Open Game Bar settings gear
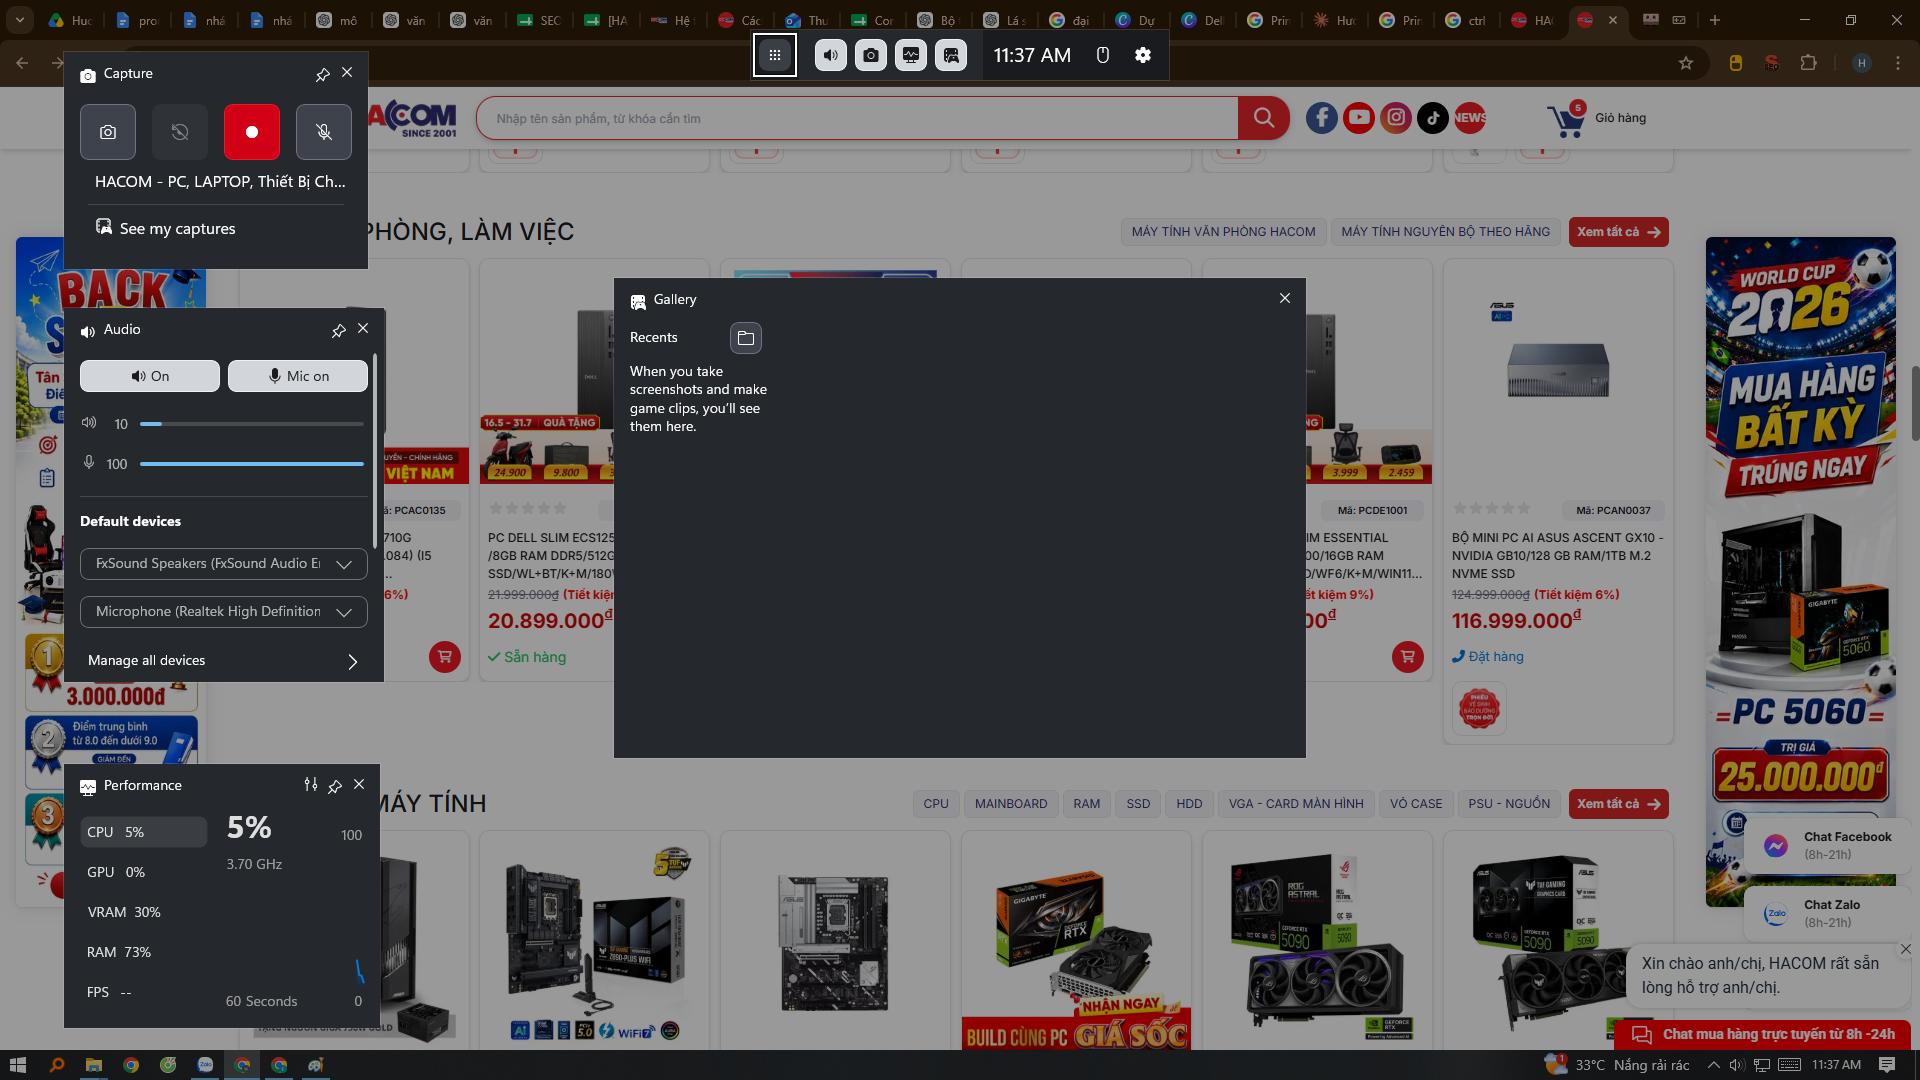The height and width of the screenshot is (1080, 1920). point(1143,55)
